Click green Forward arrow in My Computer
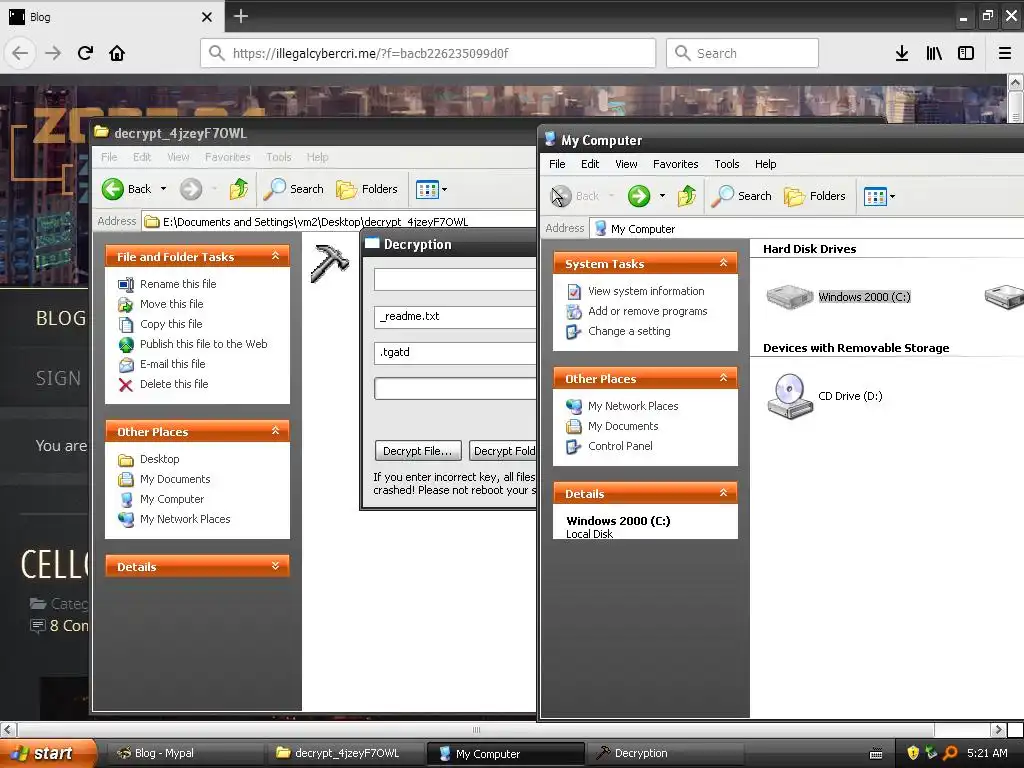1024x768 pixels. (x=639, y=196)
